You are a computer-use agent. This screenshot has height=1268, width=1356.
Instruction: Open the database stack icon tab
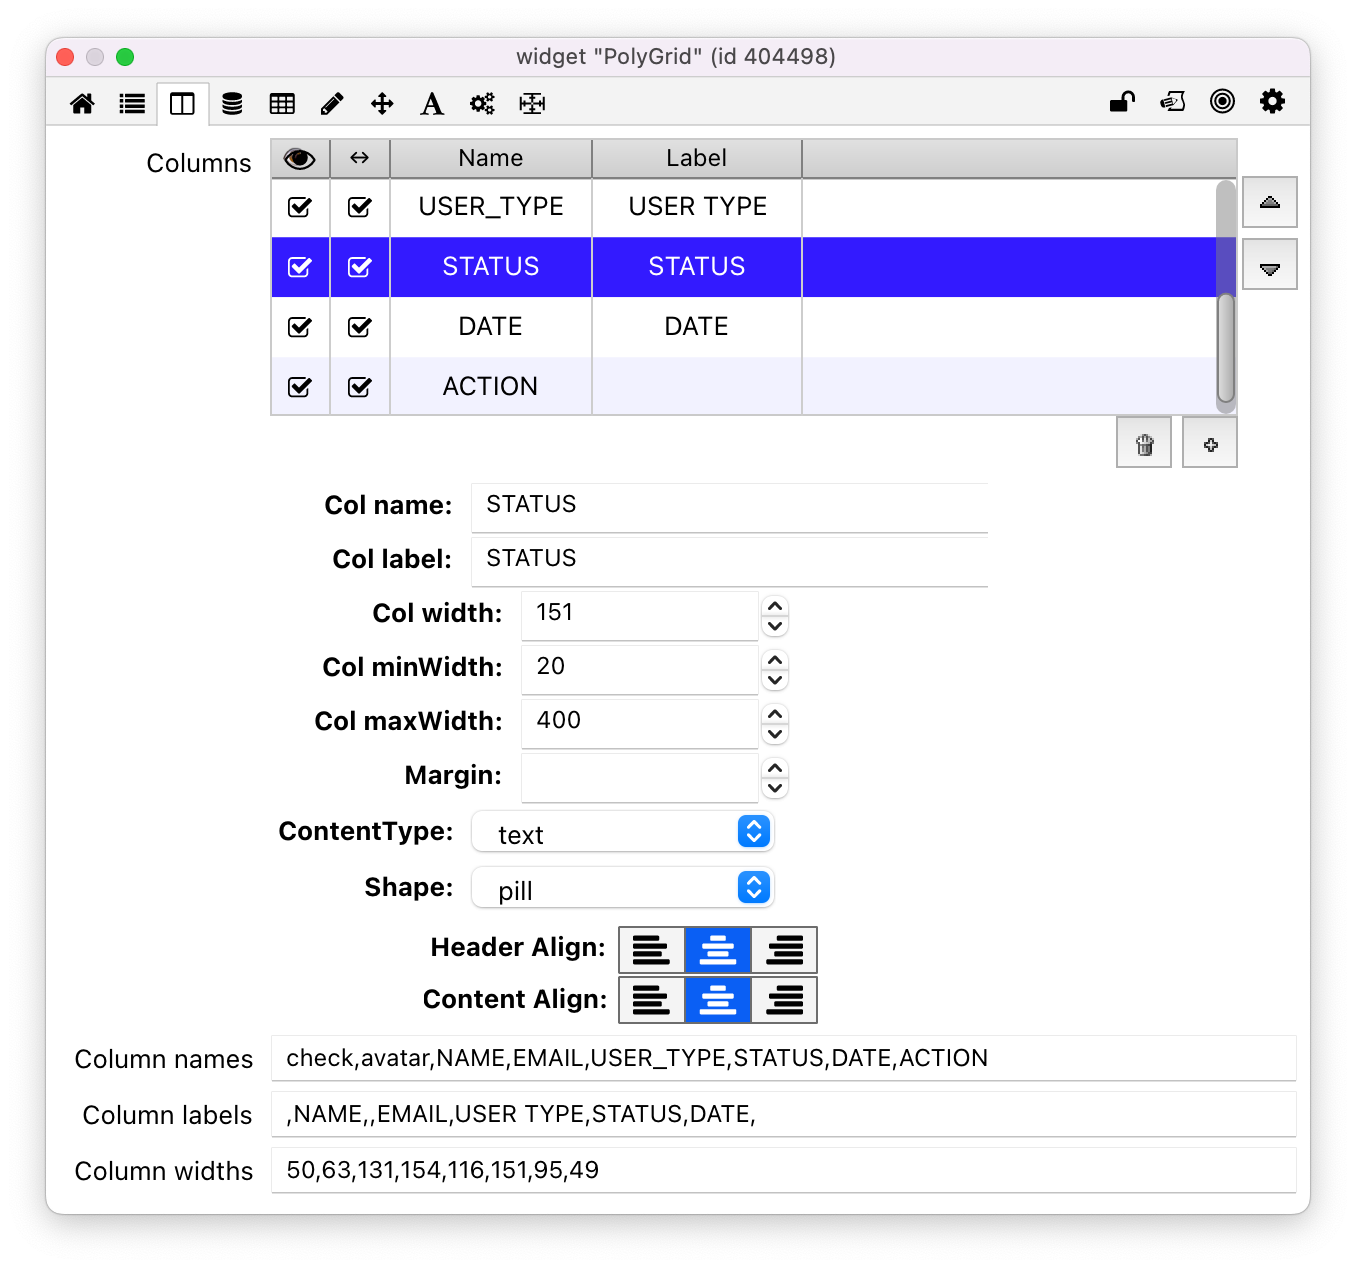(x=232, y=104)
